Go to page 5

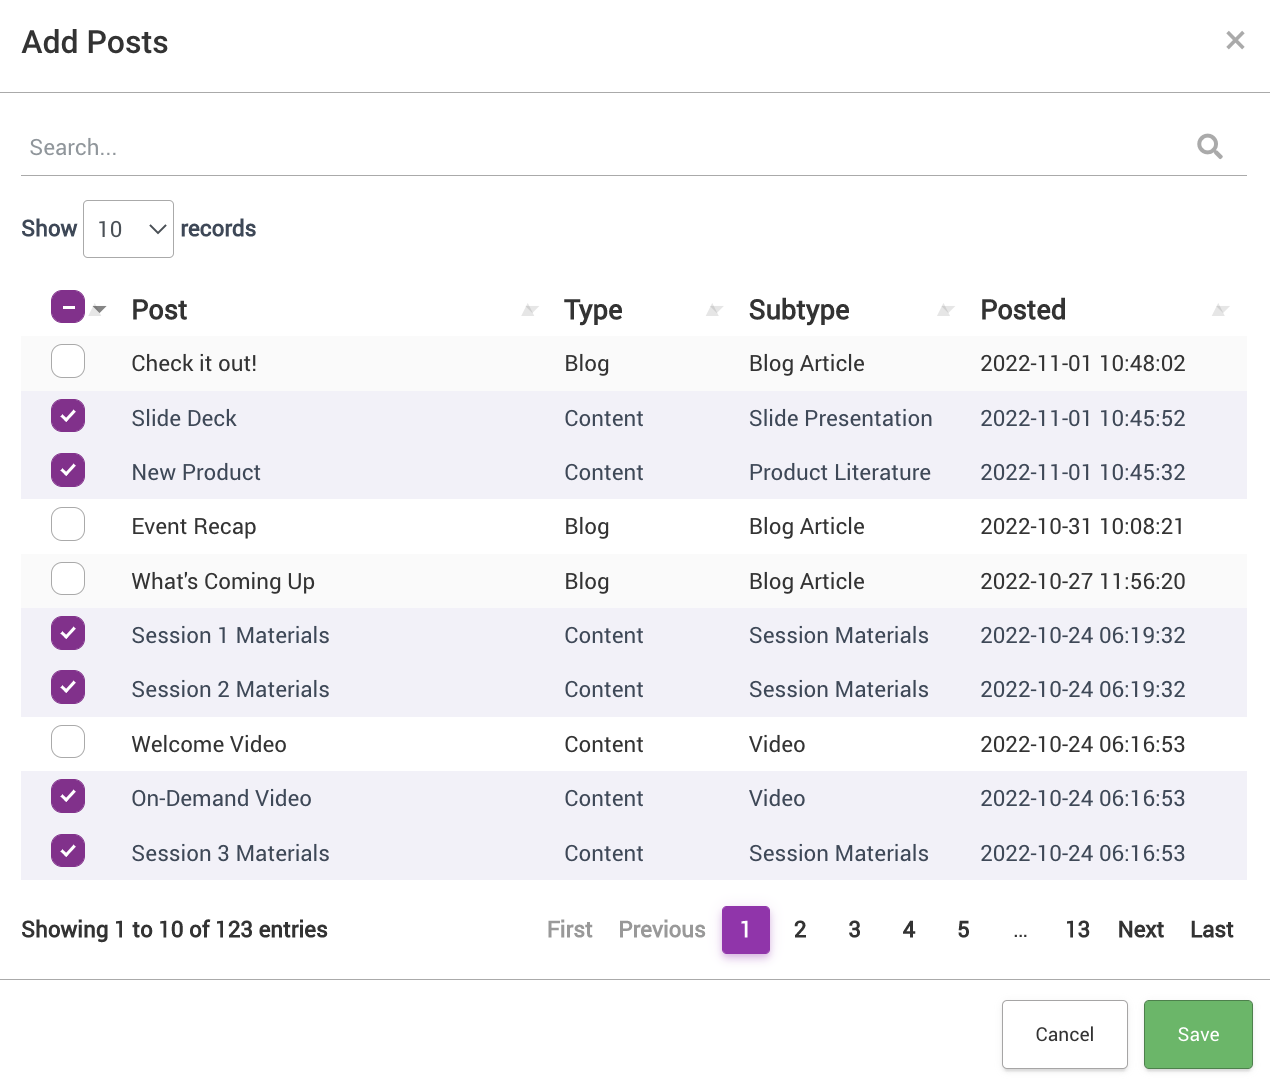963,930
